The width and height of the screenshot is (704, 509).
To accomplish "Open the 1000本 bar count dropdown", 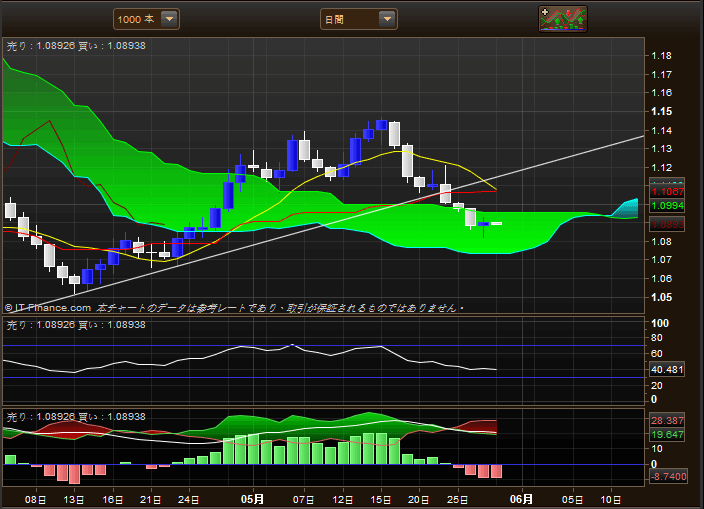I will [x=146, y=19].
